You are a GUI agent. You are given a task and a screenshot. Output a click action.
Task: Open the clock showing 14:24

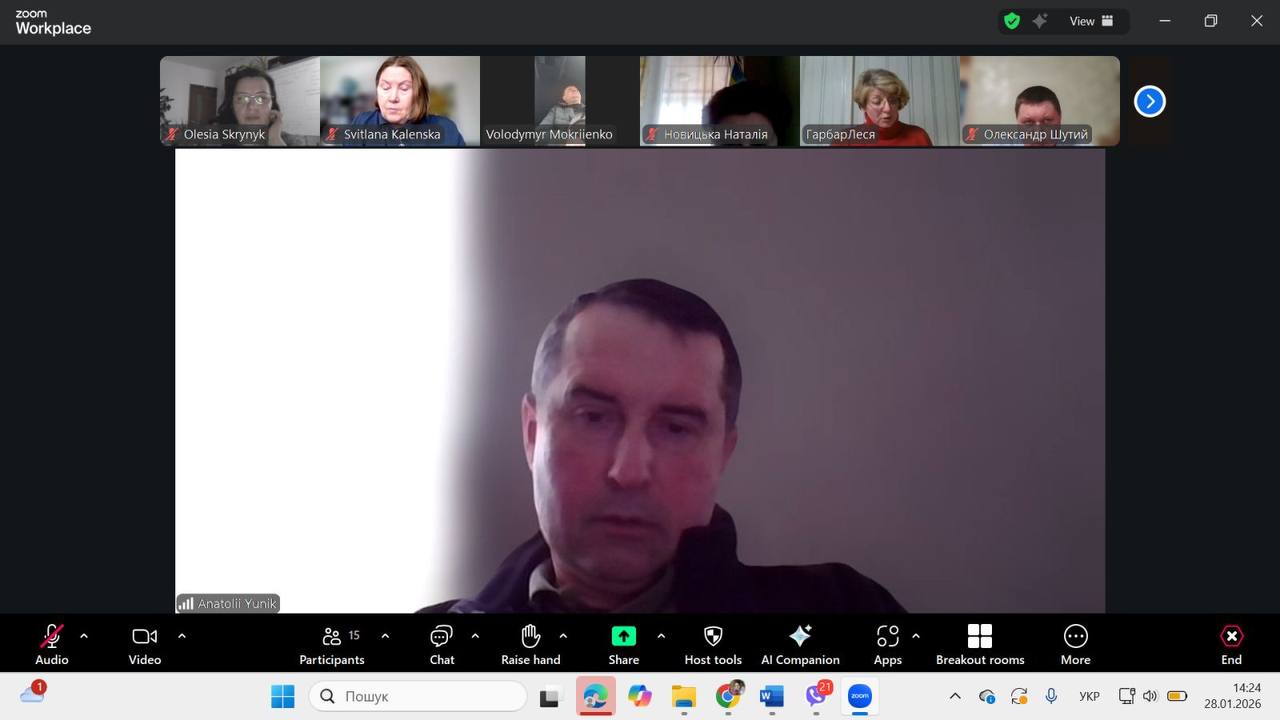(1233, 696)
